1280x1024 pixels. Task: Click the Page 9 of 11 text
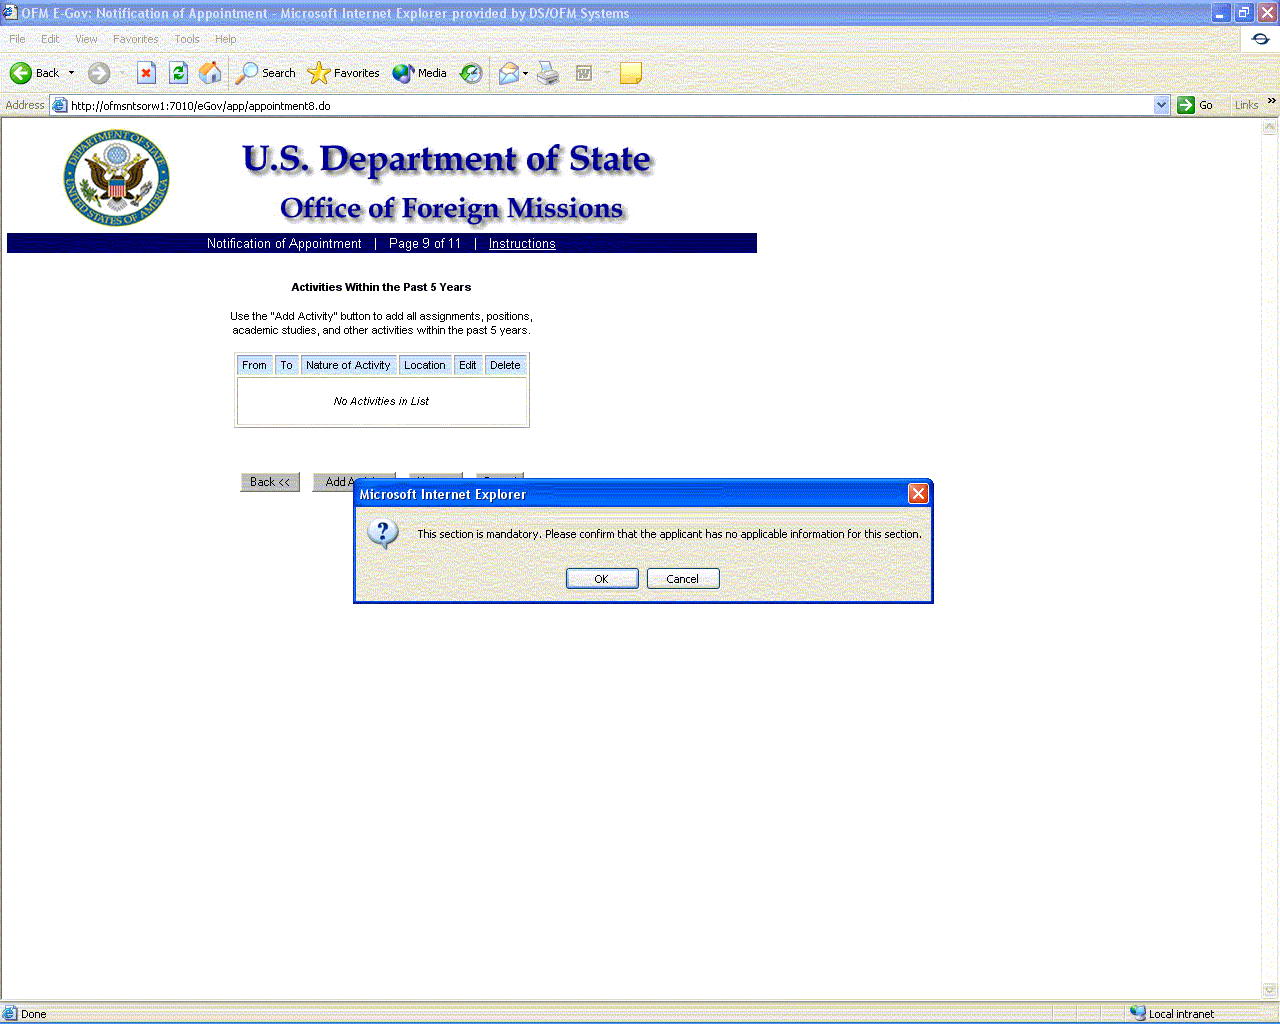(x=425, y=243)
